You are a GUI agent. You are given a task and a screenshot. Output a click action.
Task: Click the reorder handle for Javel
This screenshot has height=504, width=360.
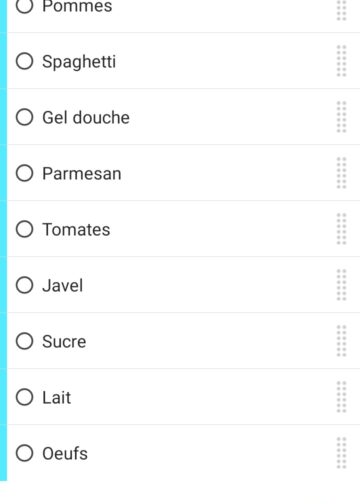coord(342,285)
